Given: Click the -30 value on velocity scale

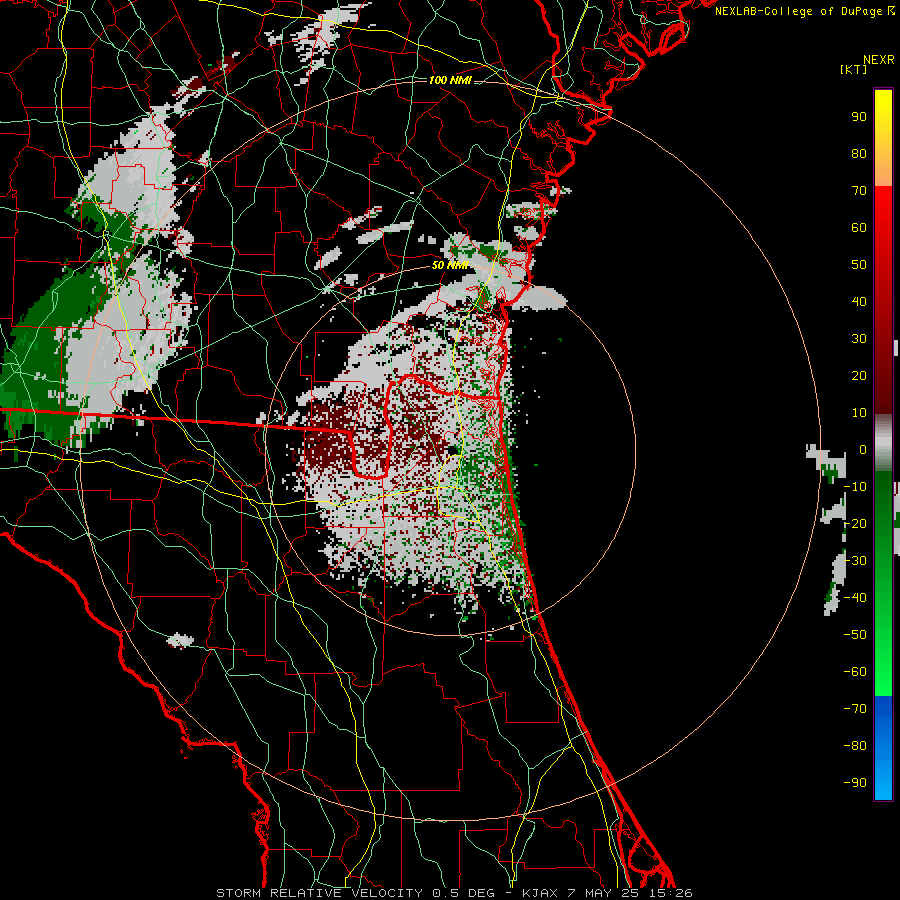Looking at the screenshot, I should (855, 561).
